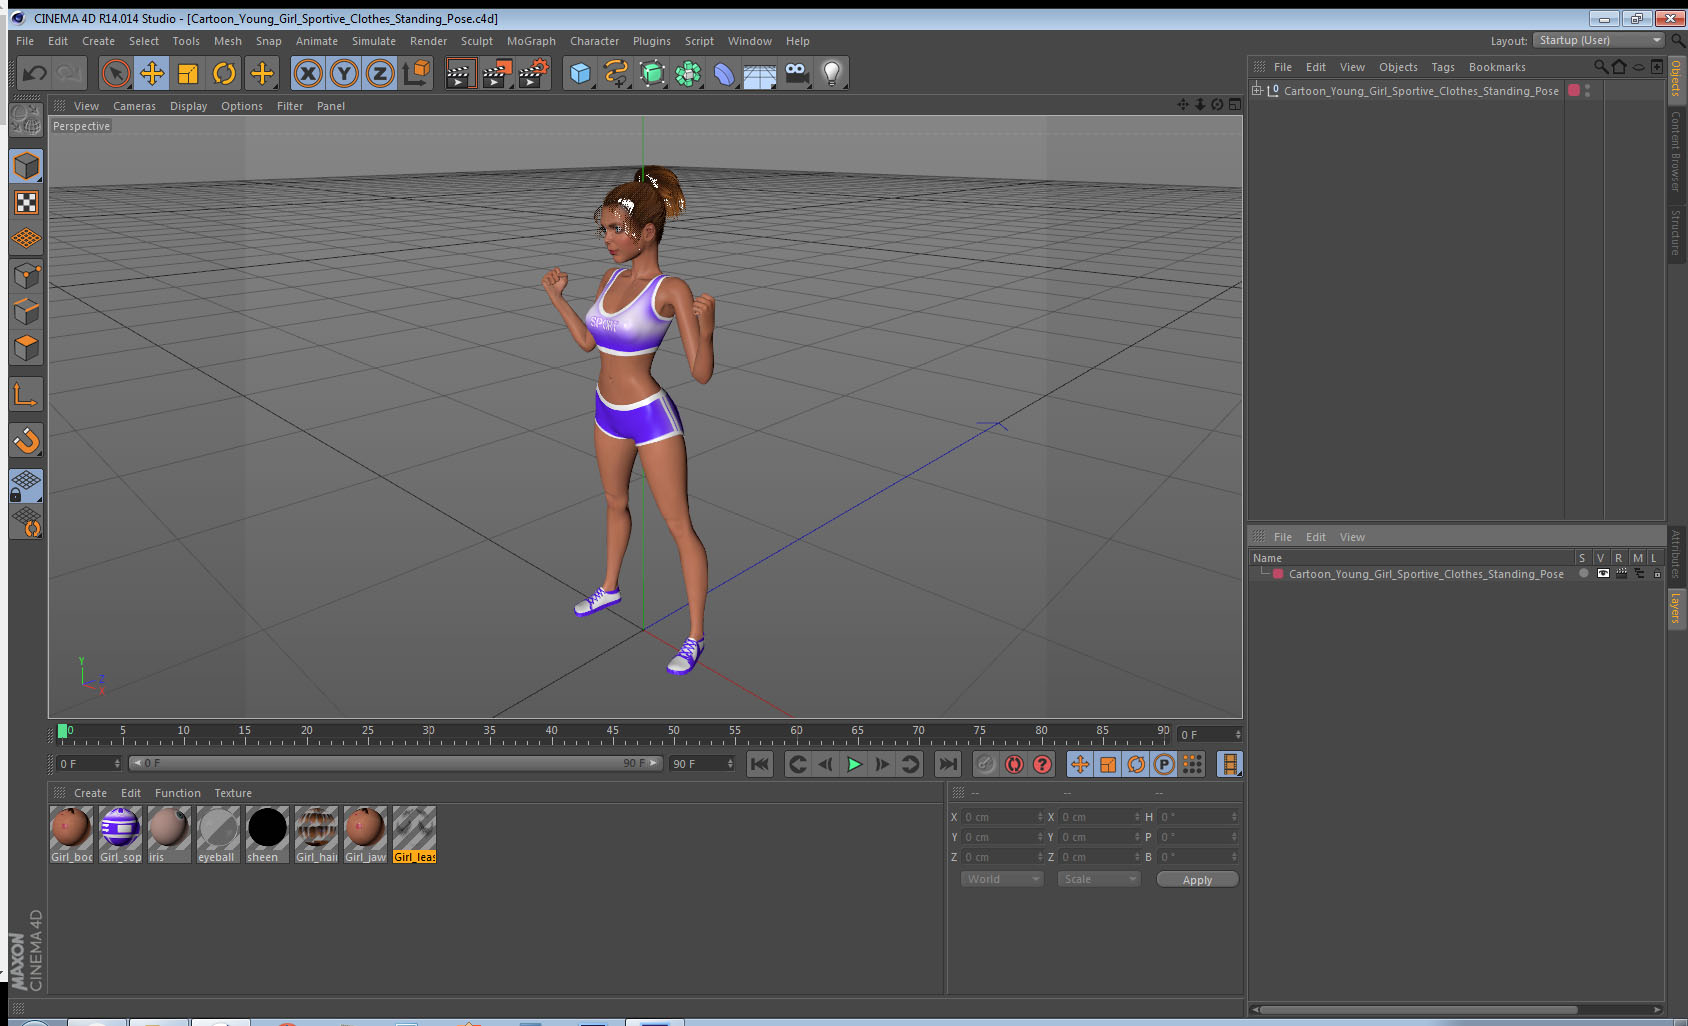
Task: Open the MoGraph menu
Action: 531,41
